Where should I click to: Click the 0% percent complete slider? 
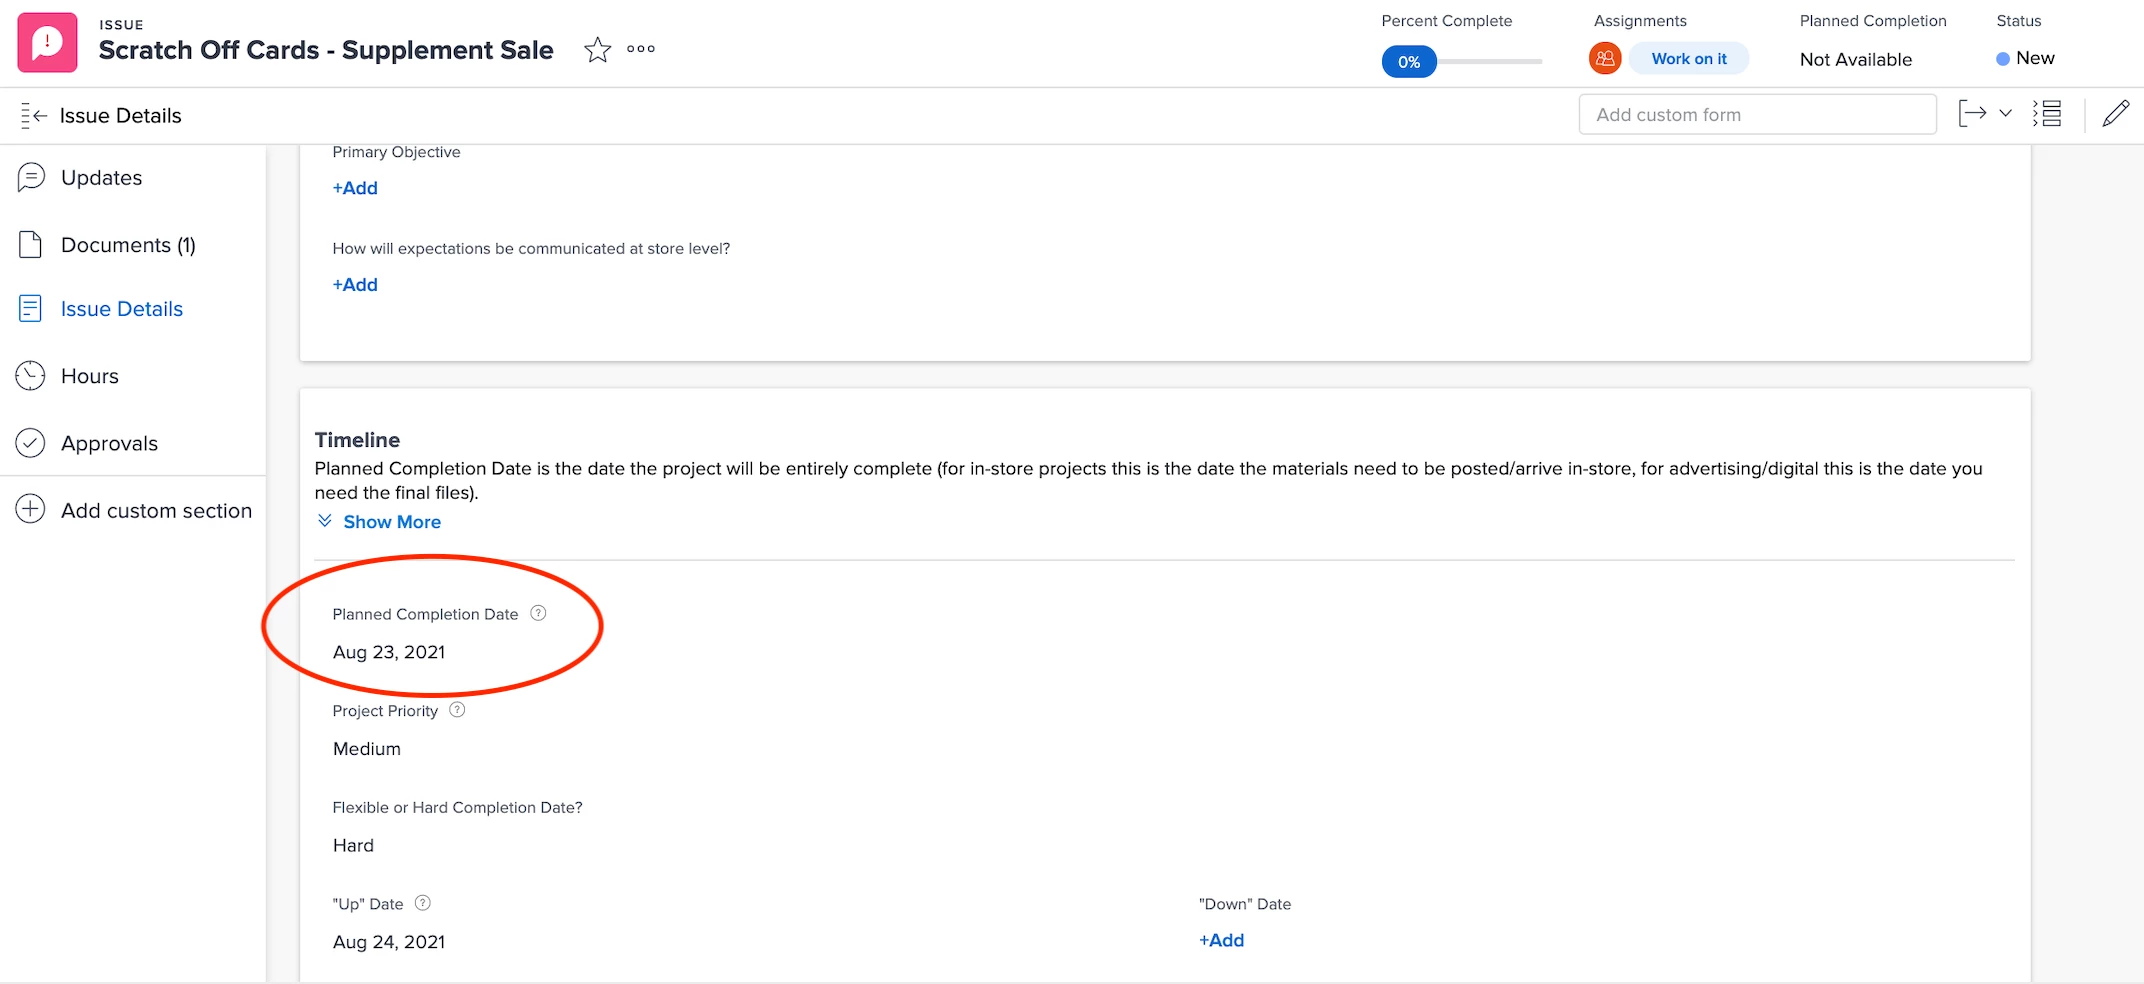coord(1462,61)
